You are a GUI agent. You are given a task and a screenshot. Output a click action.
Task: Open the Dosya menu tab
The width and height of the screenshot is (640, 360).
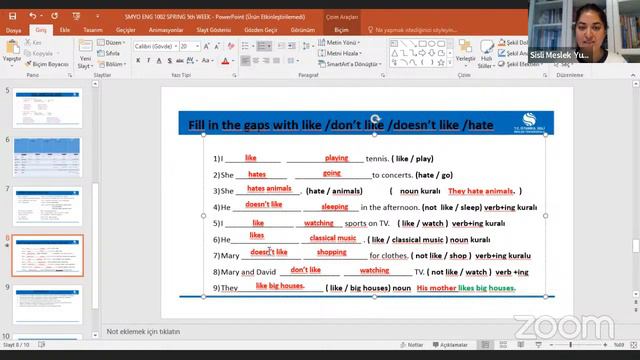point(13,30)
